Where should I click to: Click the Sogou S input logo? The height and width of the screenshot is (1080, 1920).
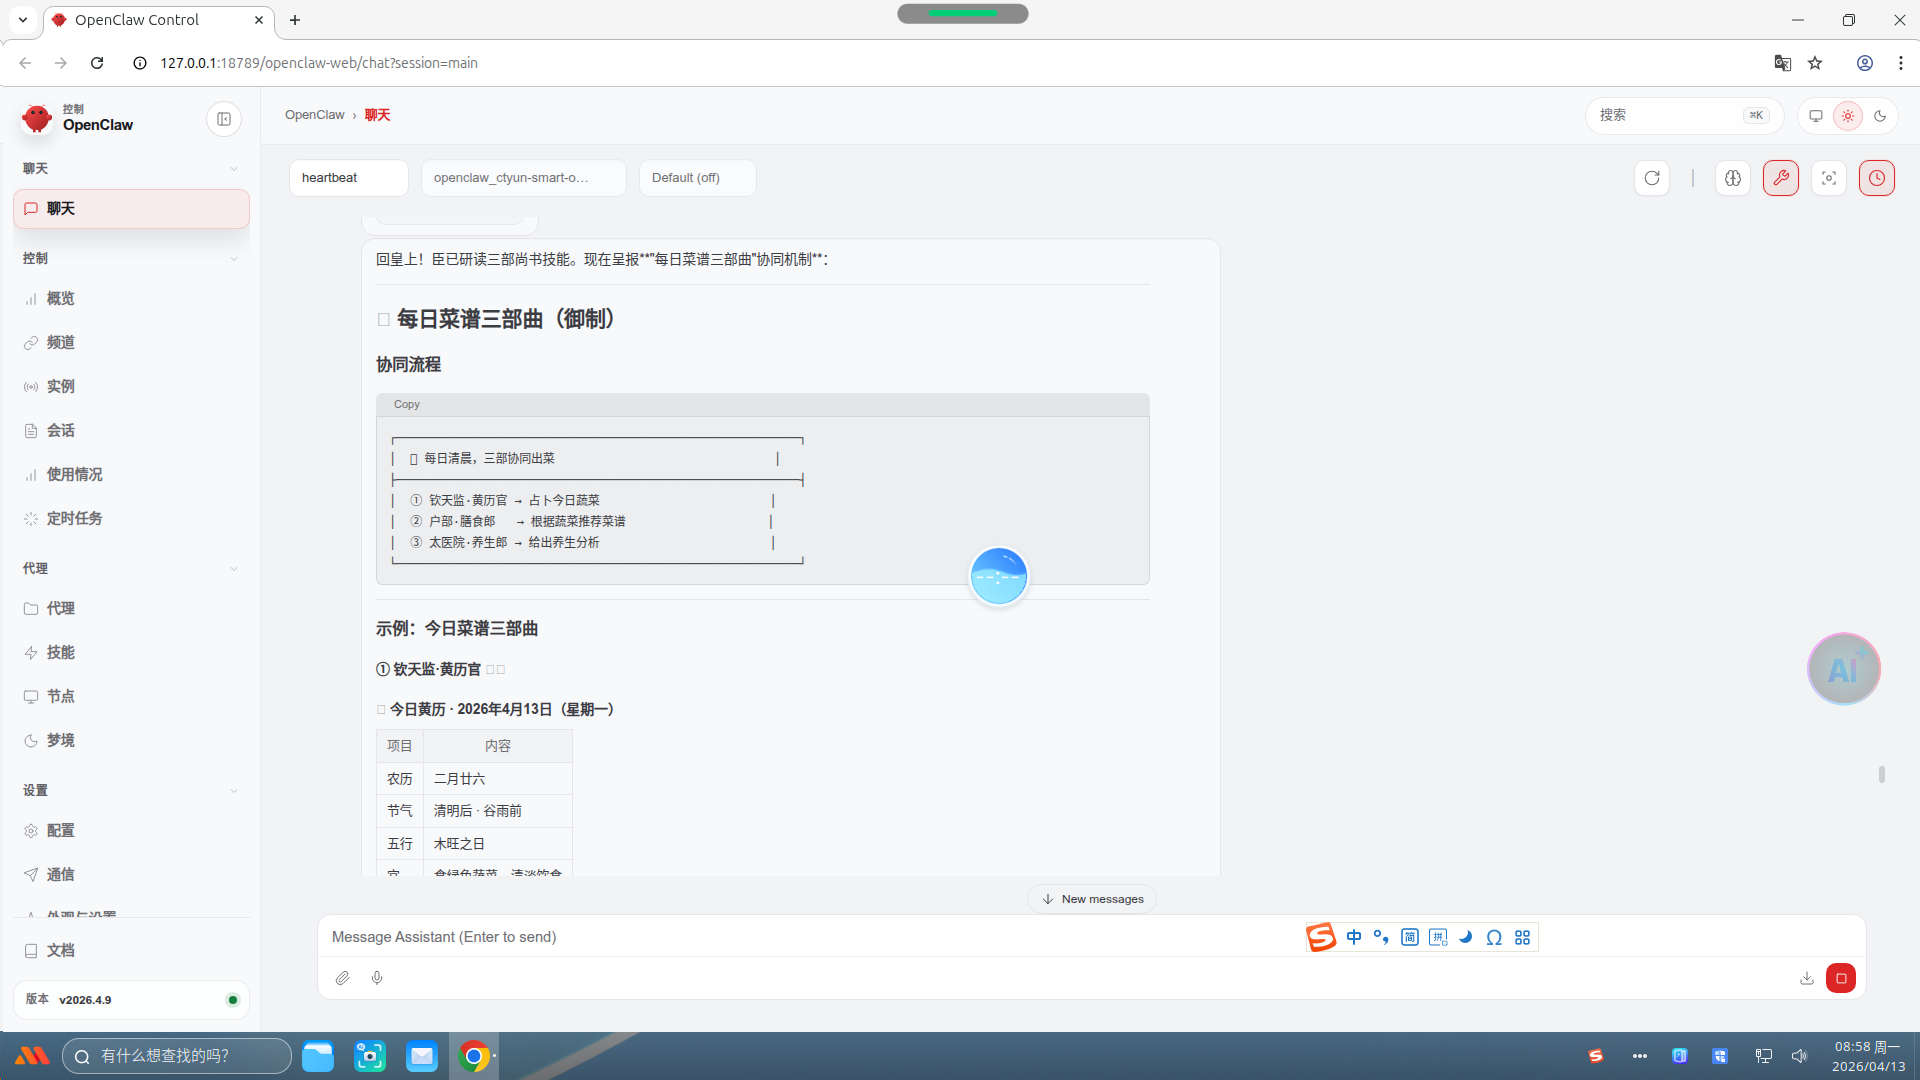pyautogui.click(x=1321, y=937)
